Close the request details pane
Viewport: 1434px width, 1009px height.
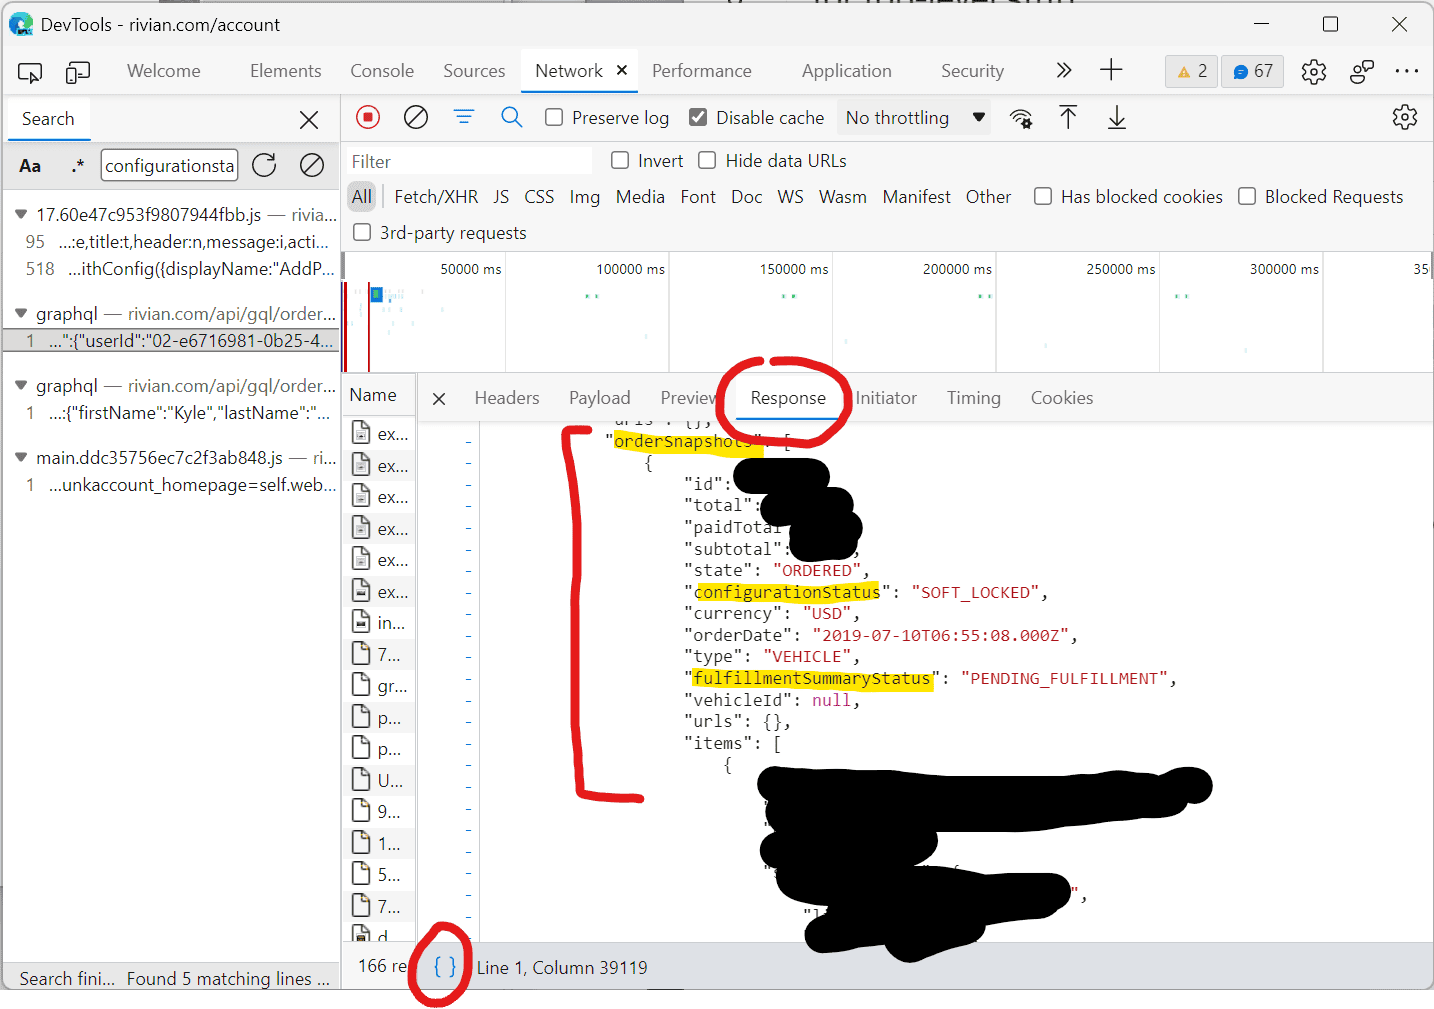coord(439,399)
